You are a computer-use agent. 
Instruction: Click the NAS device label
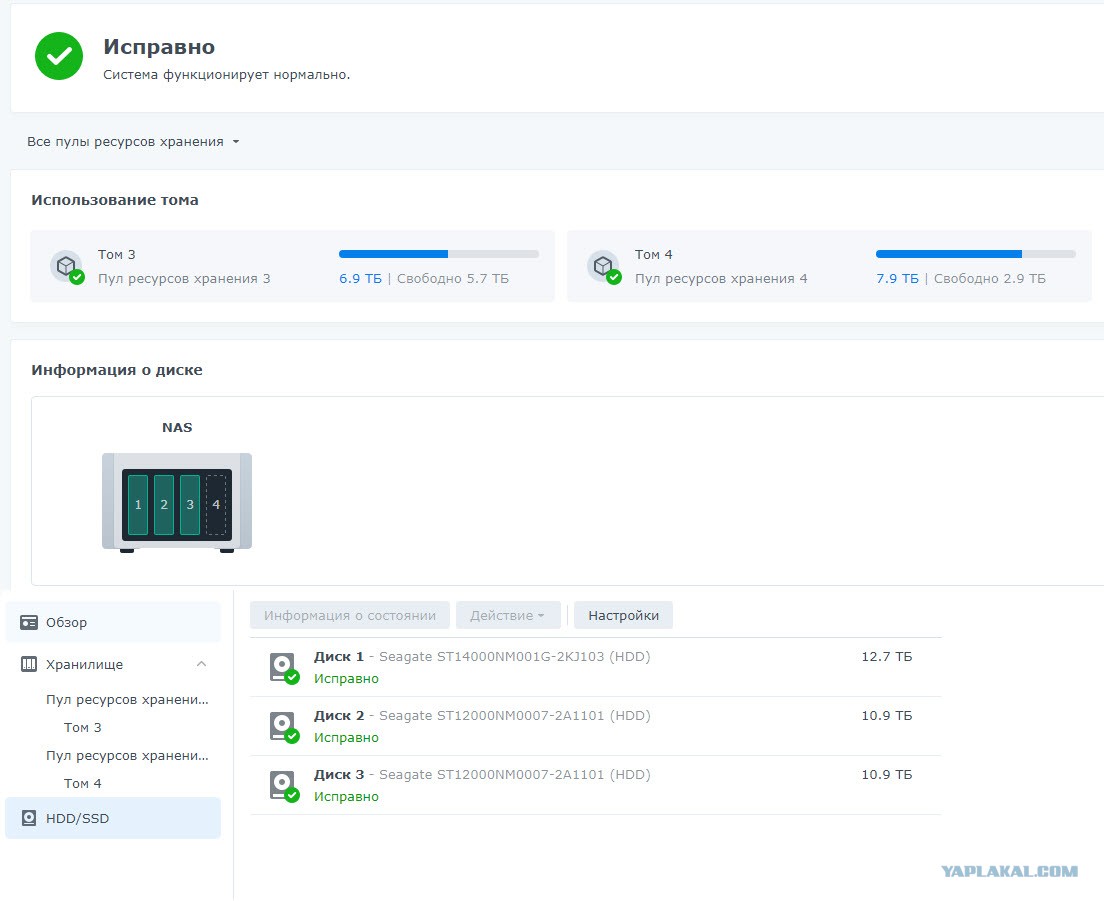(x=177, y=427)
